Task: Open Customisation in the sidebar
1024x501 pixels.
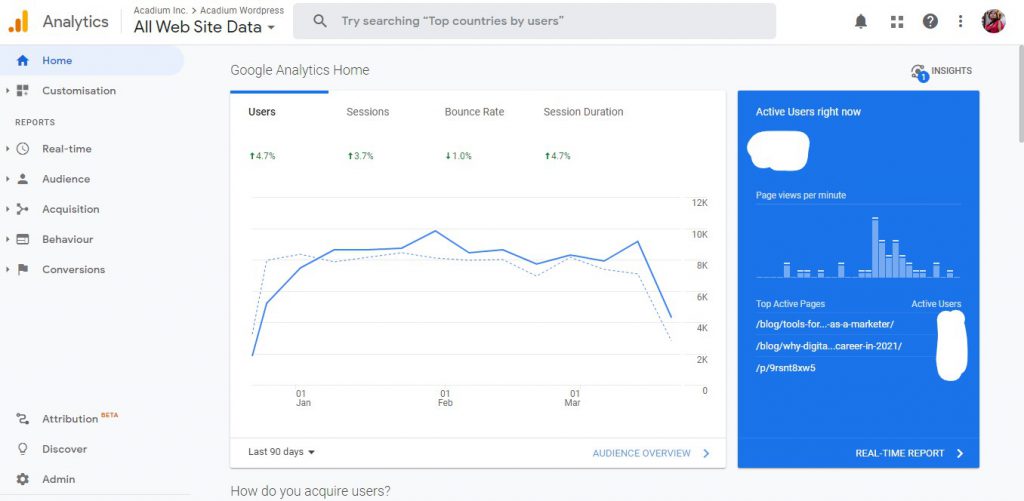Action: pyautogui.click(x=79, y=91)
